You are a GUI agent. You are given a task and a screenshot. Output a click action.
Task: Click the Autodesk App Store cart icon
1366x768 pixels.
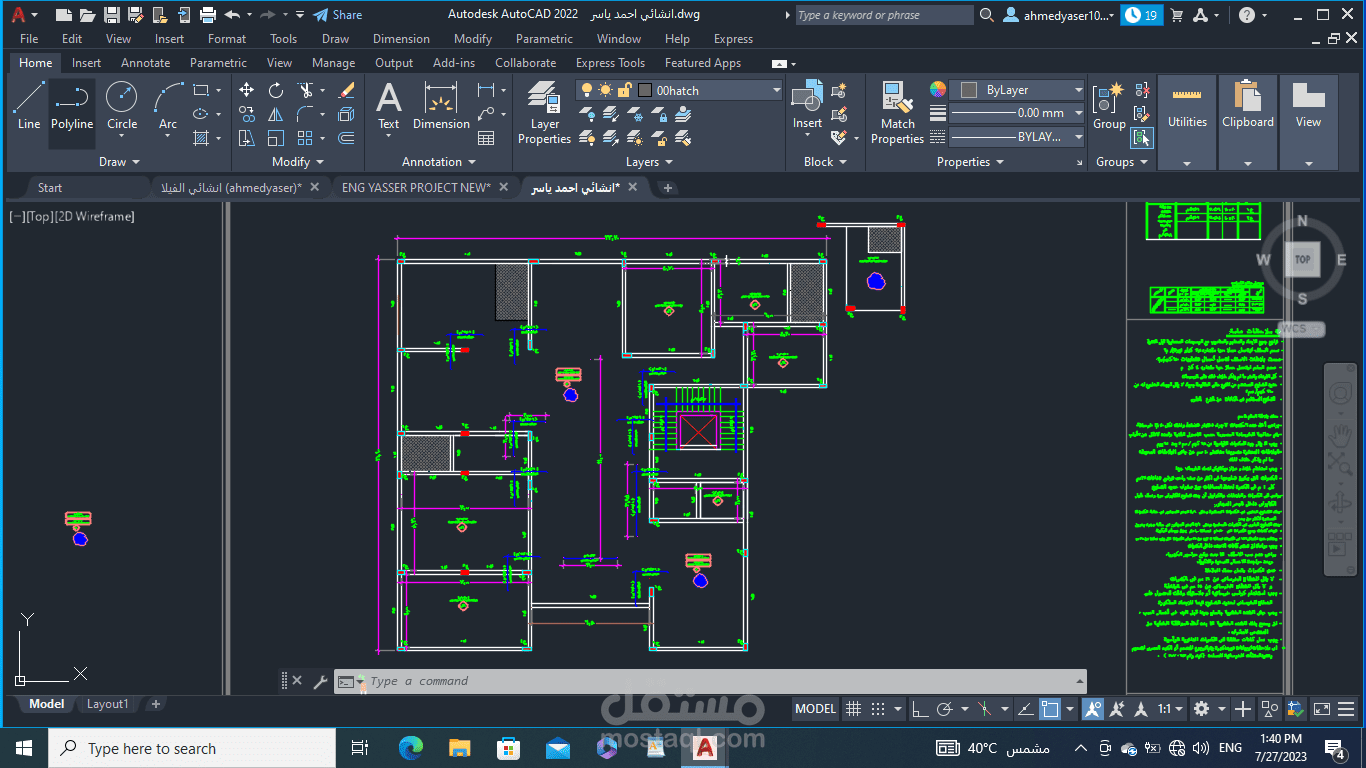pos(1177,15)
